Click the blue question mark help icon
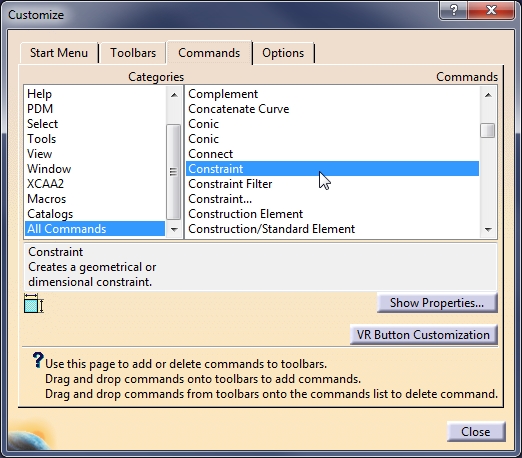This screenshot has height=458, width=522. [38, 360]
